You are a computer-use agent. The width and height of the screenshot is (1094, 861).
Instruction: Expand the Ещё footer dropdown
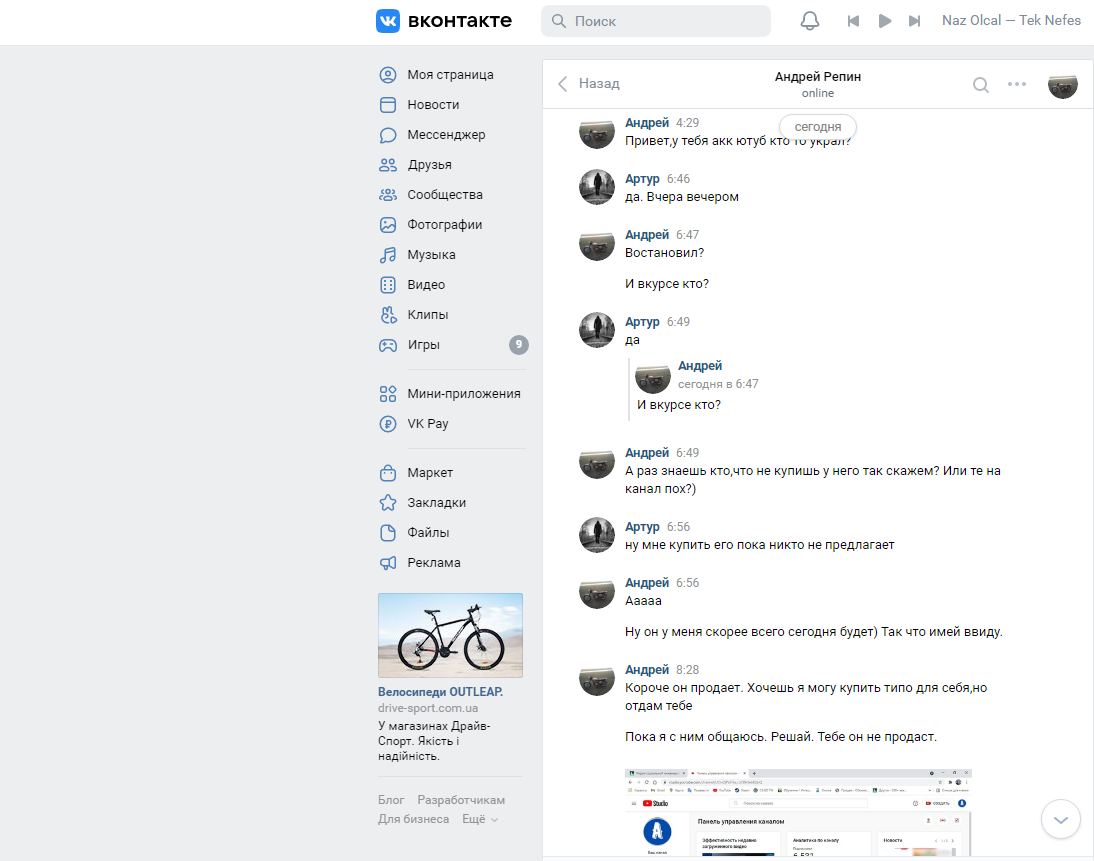(480, 818)
